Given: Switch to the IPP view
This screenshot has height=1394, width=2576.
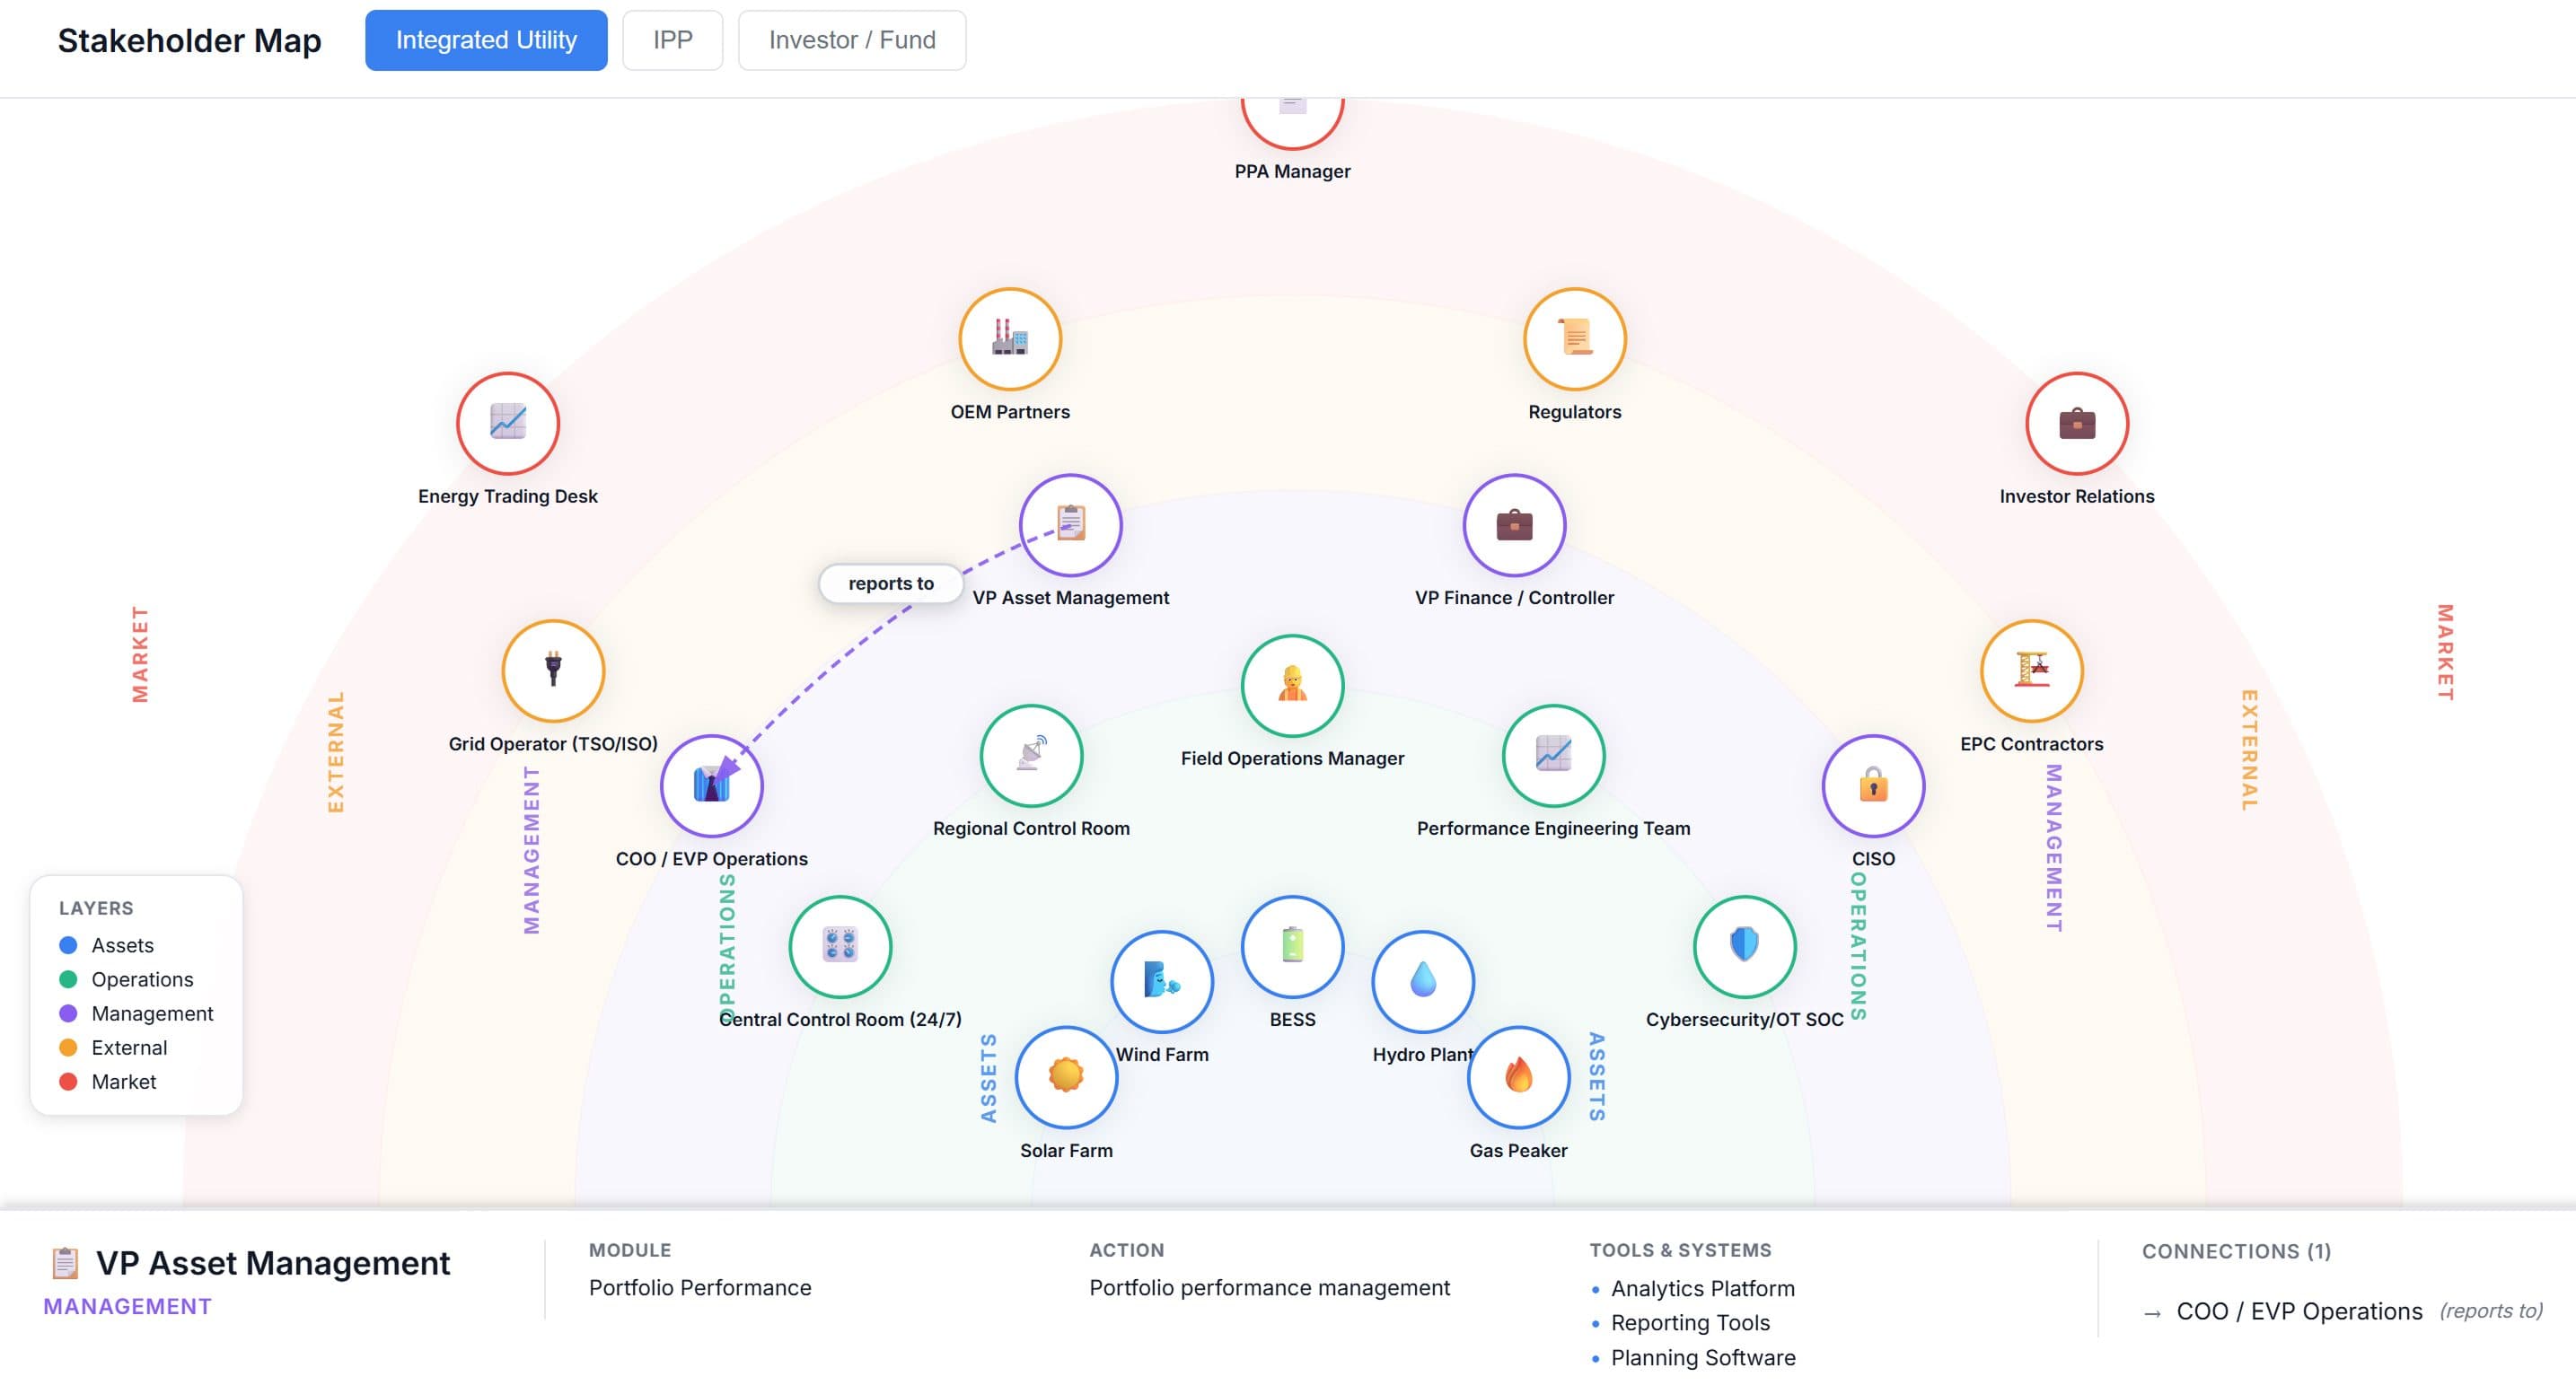Looking at the screenshot, I should (672, 40).
